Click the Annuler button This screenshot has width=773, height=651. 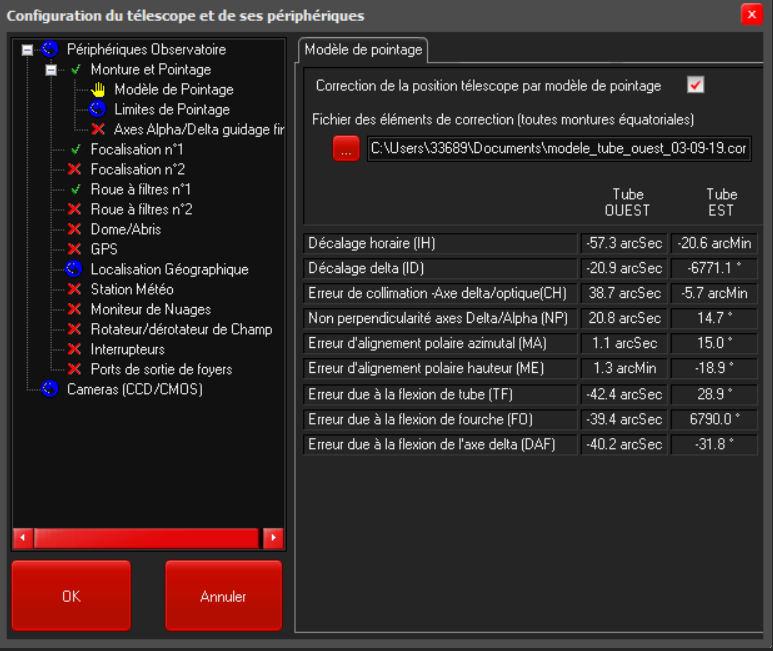tap(223, 596)
